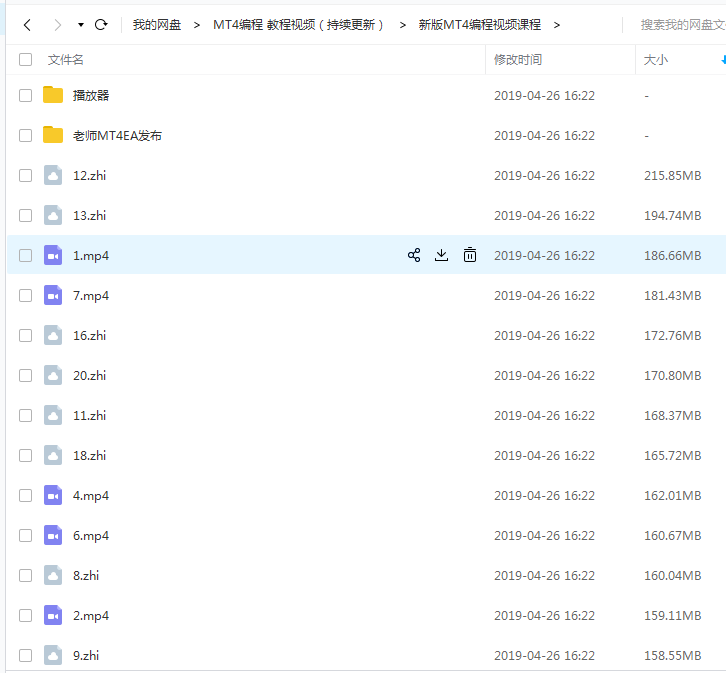Tick the checkbox for 1.mp4

click(25, 255)
